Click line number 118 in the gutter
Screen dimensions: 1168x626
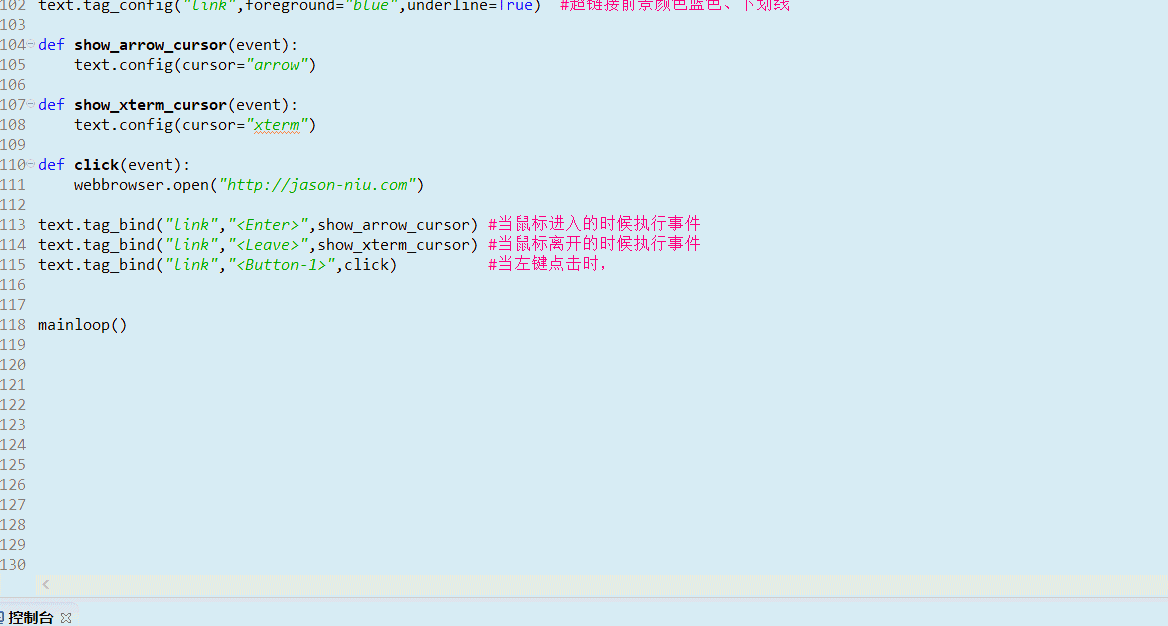tap(13, 324)
